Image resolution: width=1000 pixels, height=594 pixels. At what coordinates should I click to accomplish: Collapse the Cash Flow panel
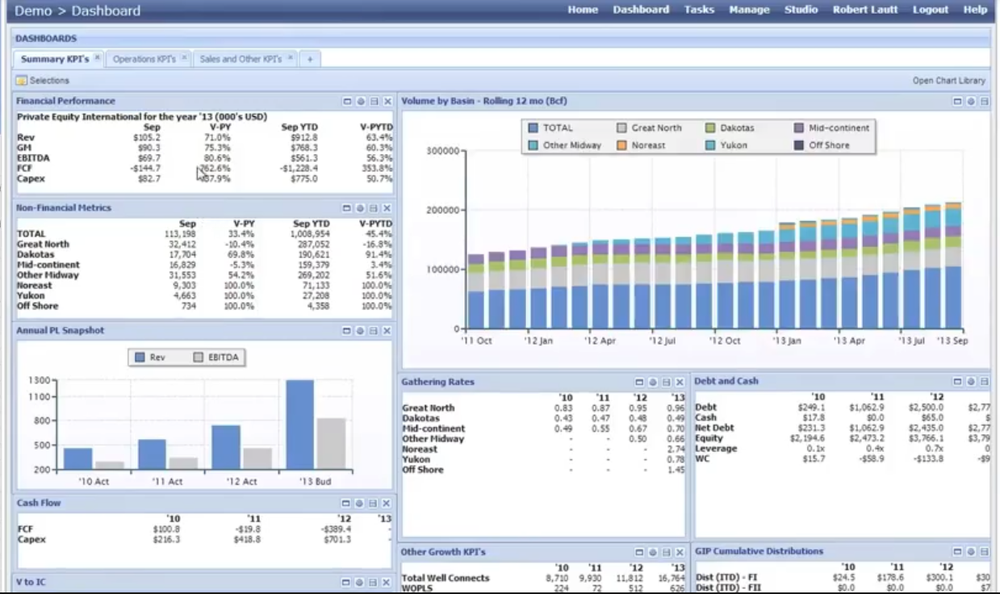pos(346,503)
